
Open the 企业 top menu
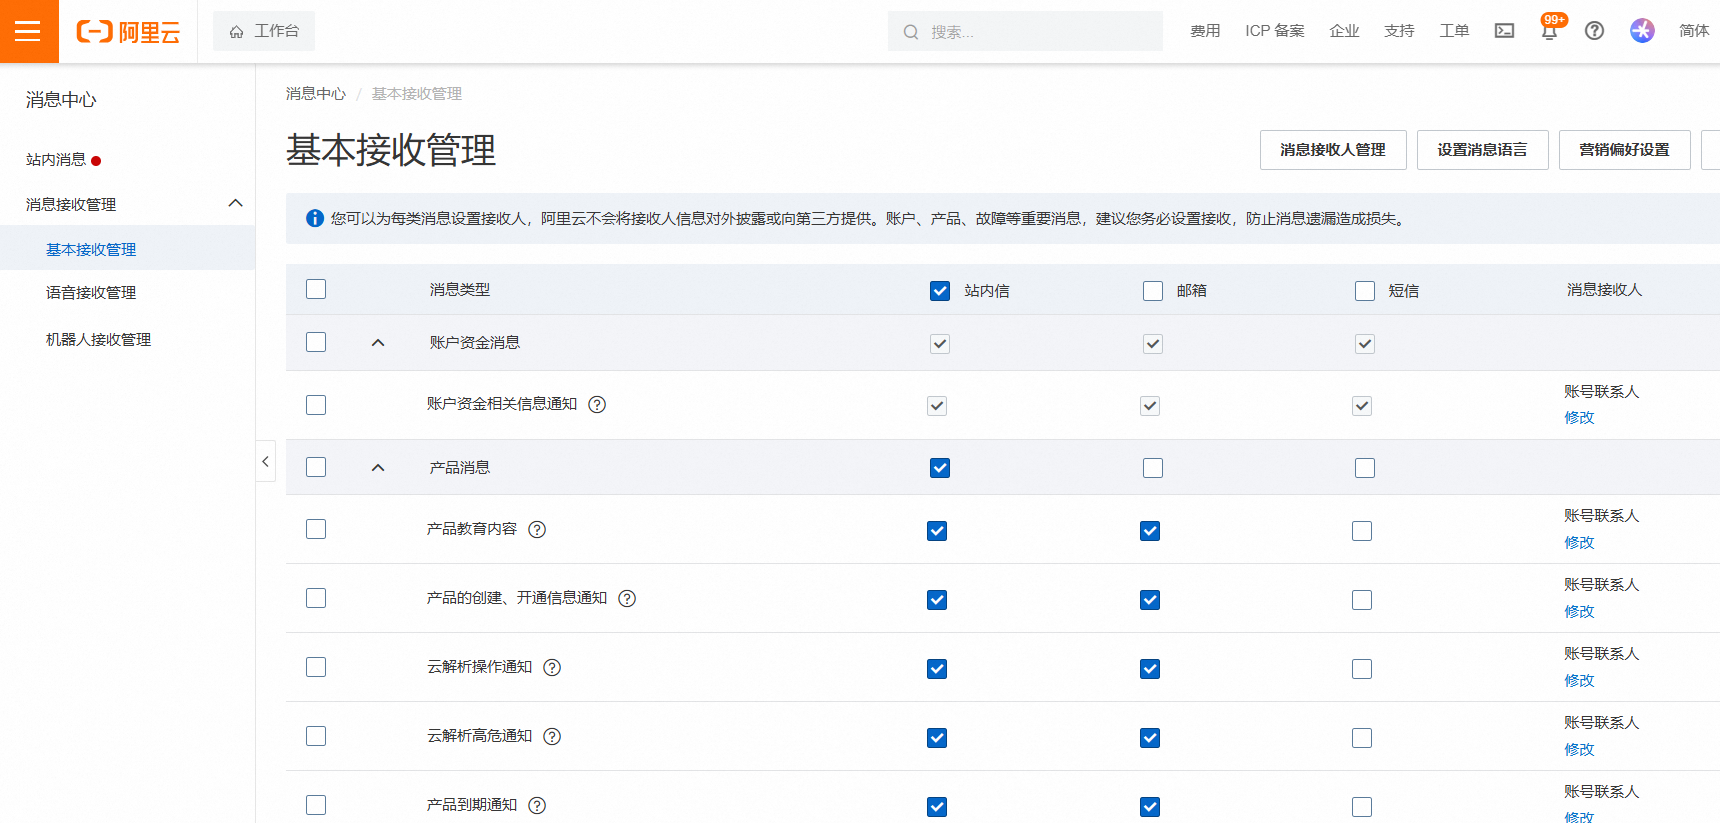1344,31
